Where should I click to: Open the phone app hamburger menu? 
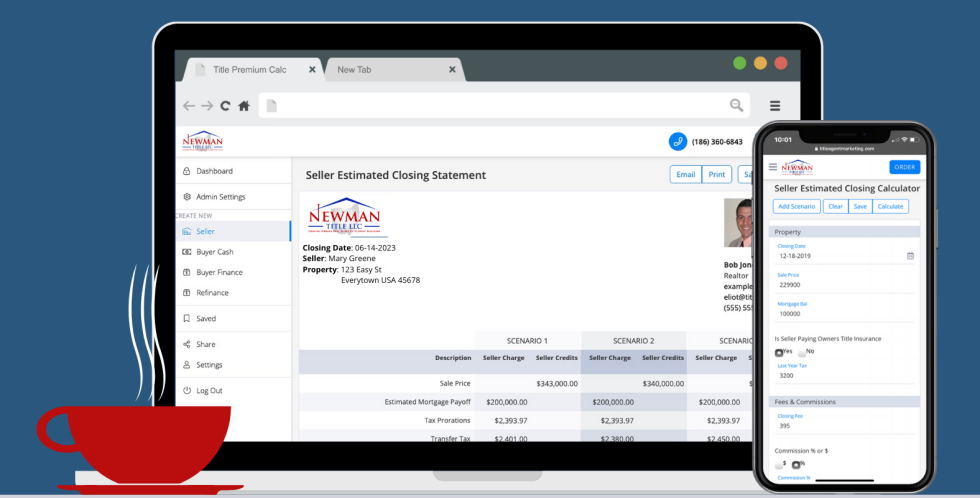tap(773, 167)
